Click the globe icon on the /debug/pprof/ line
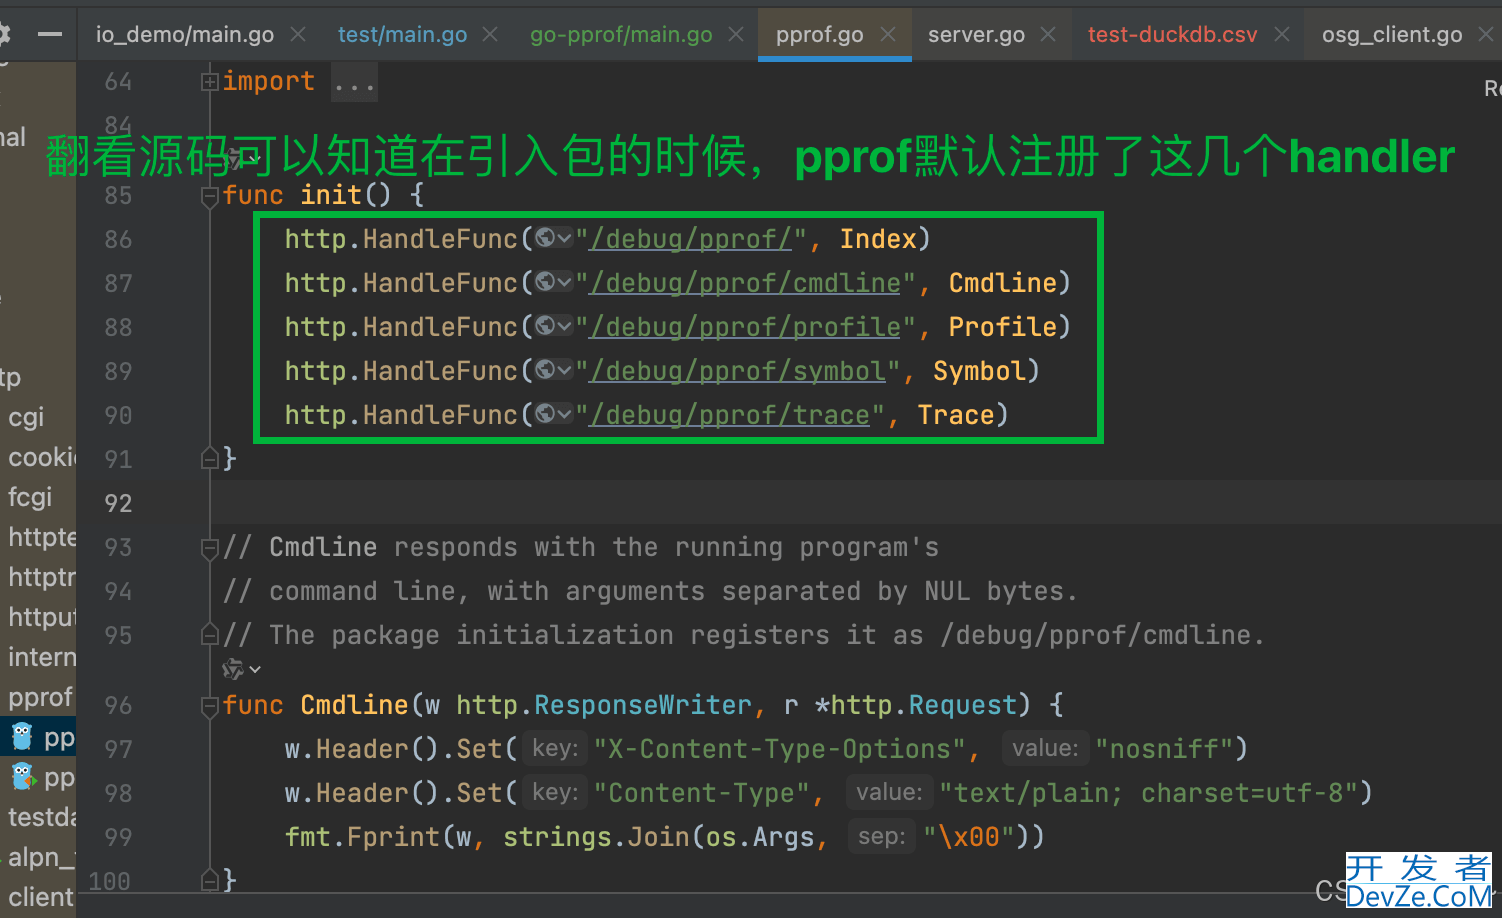1502x918 pixels. (553, 238)
